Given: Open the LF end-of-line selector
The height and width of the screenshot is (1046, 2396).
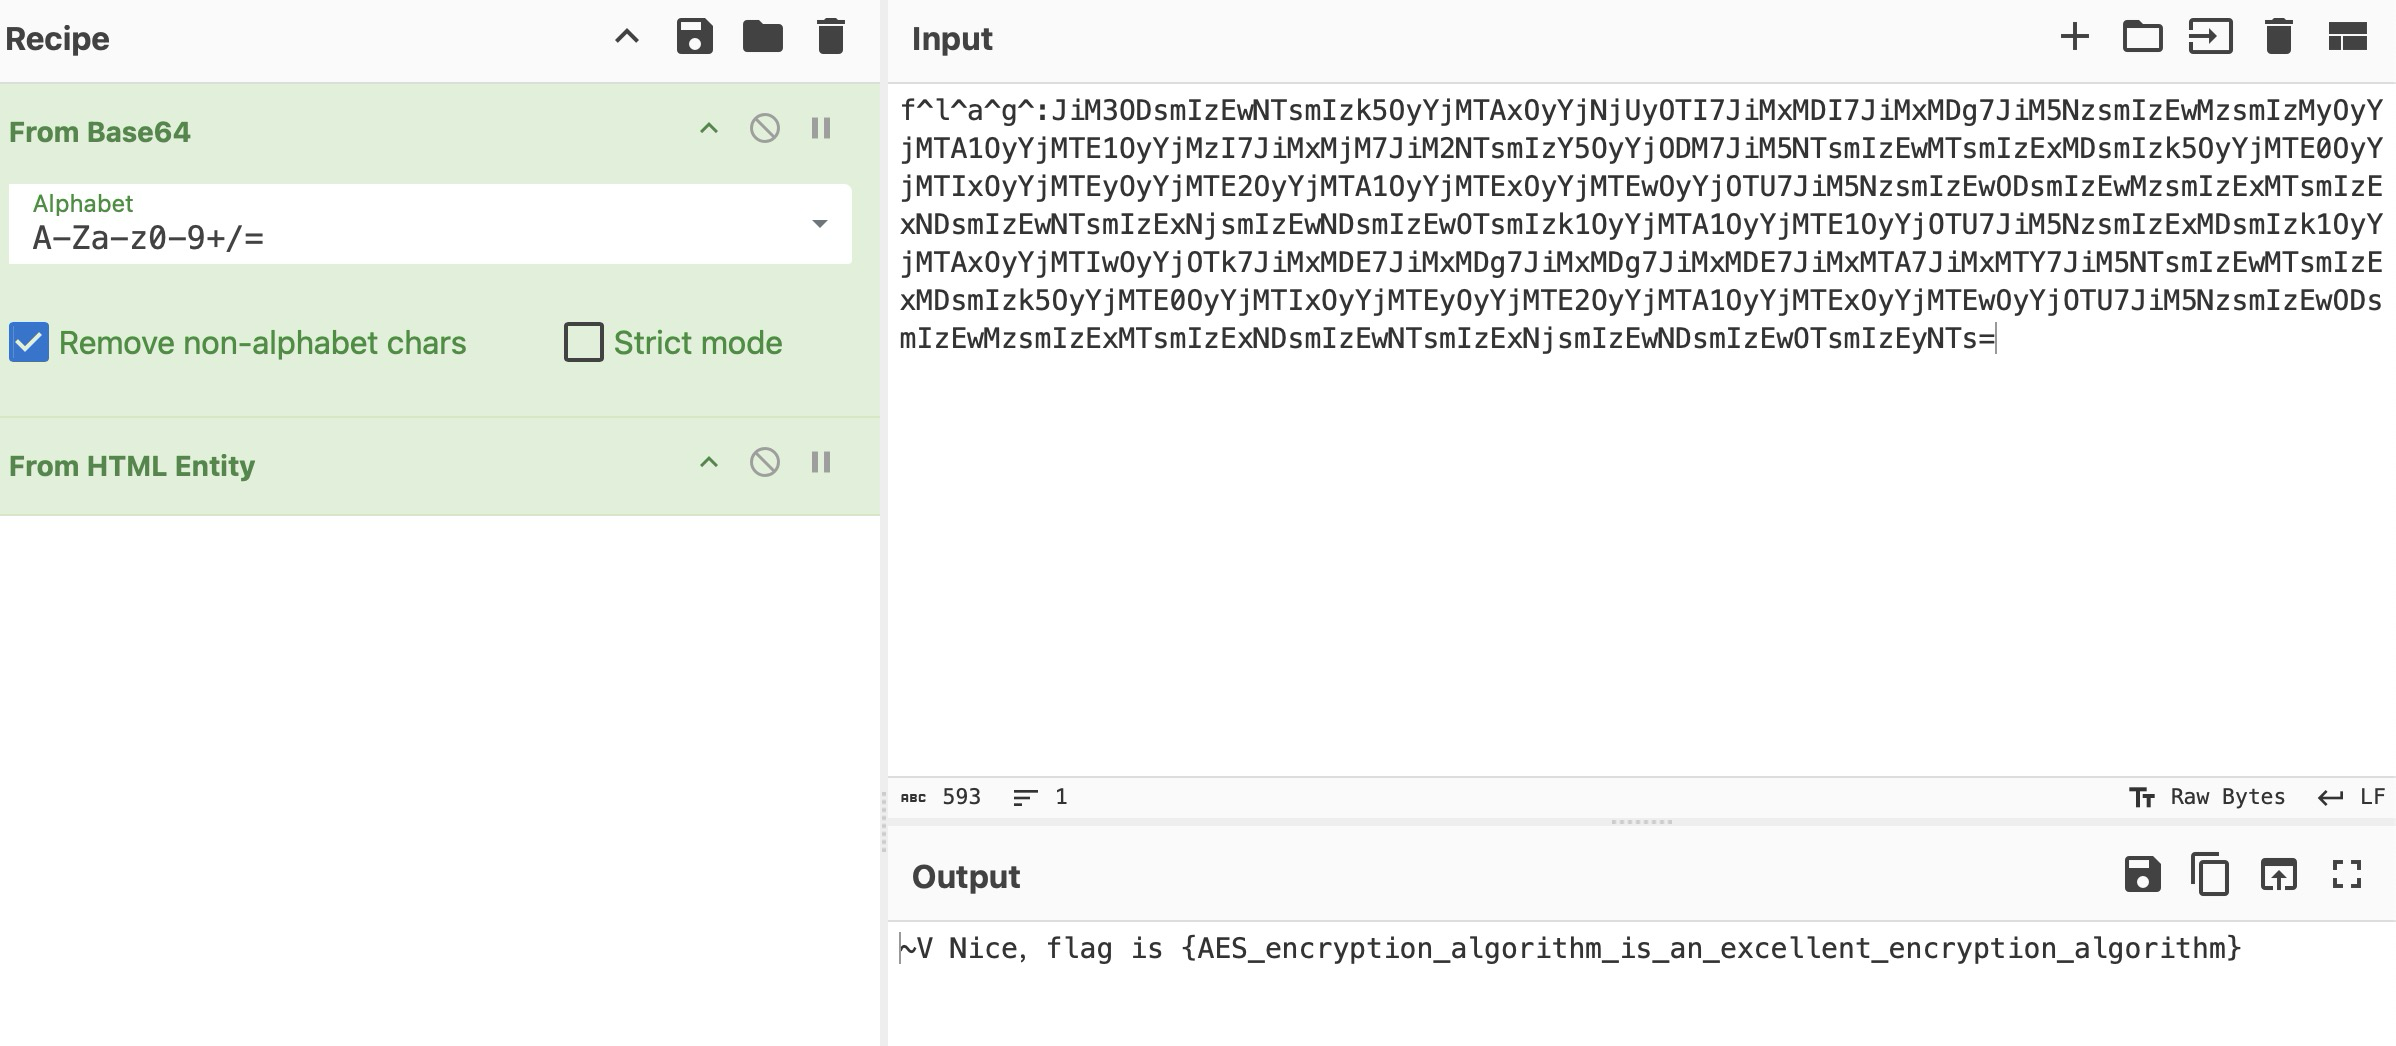Looking at the screenshot, I should (2352, 797).
